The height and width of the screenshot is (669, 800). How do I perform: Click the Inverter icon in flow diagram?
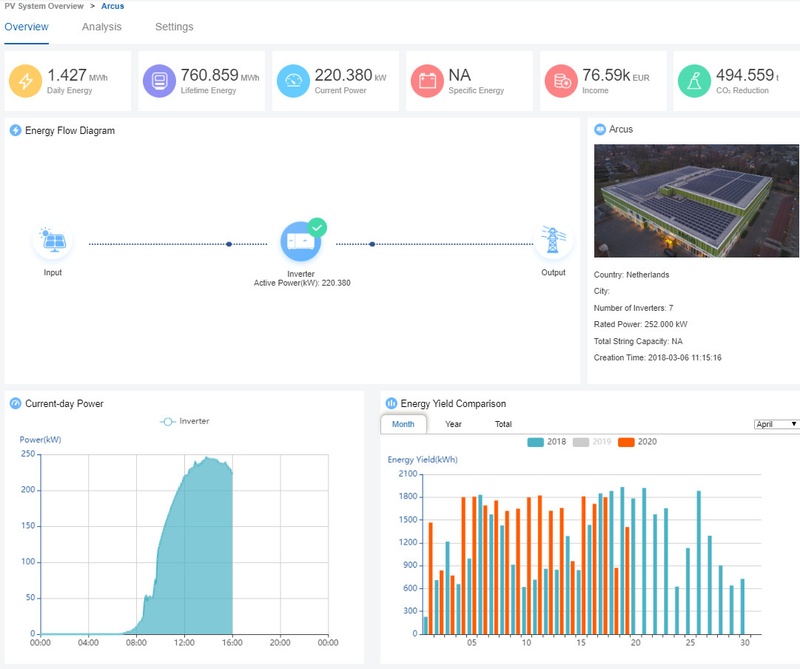point(301,241)
